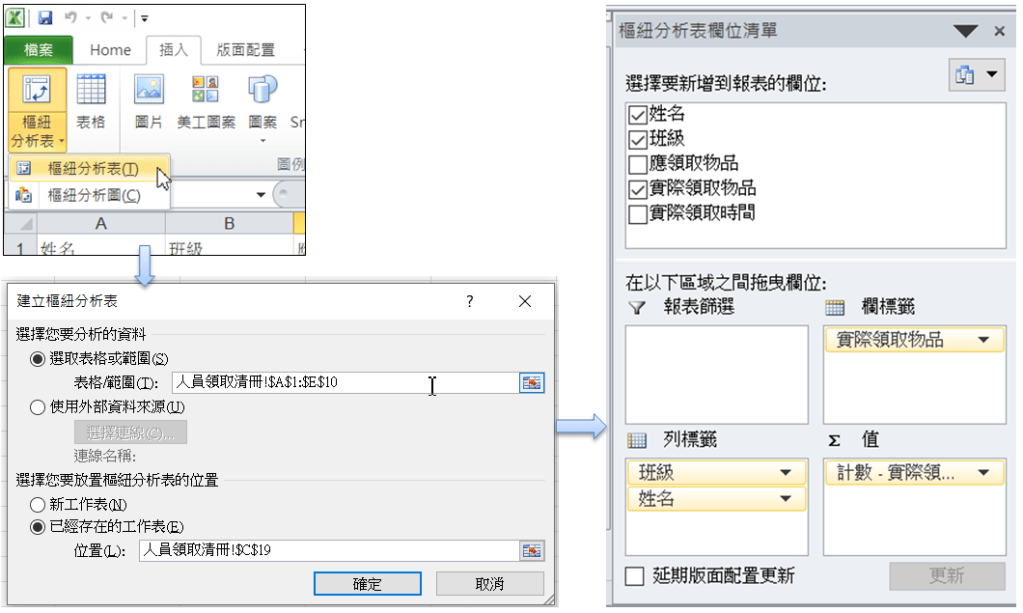Click 取消 to cancel PivotTable creation
Screen dimensions: 1023x613
pos(489,583)
